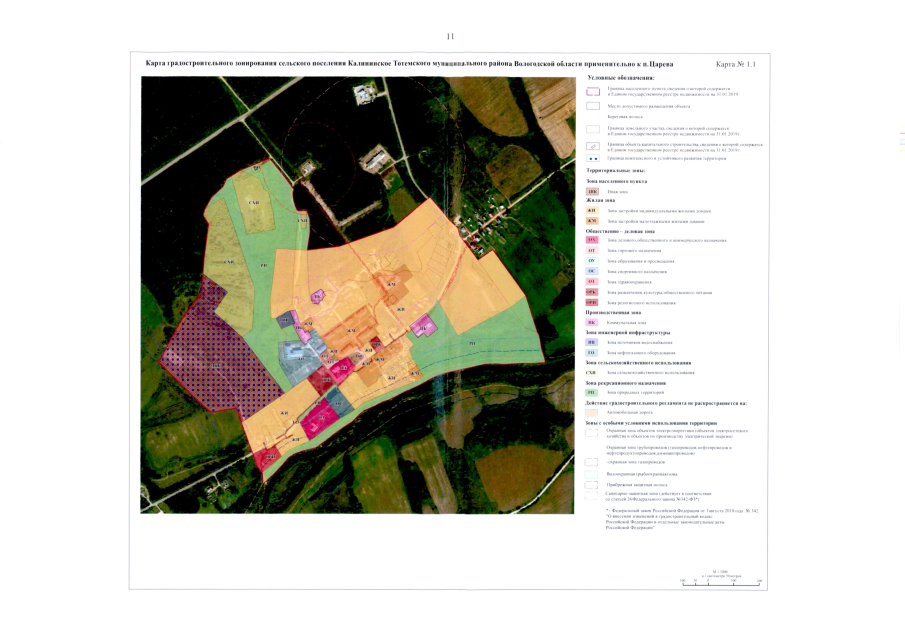Click the blue dotted complex development legend symbol
Screen dimensions: 905x640
tap(592, 158)
